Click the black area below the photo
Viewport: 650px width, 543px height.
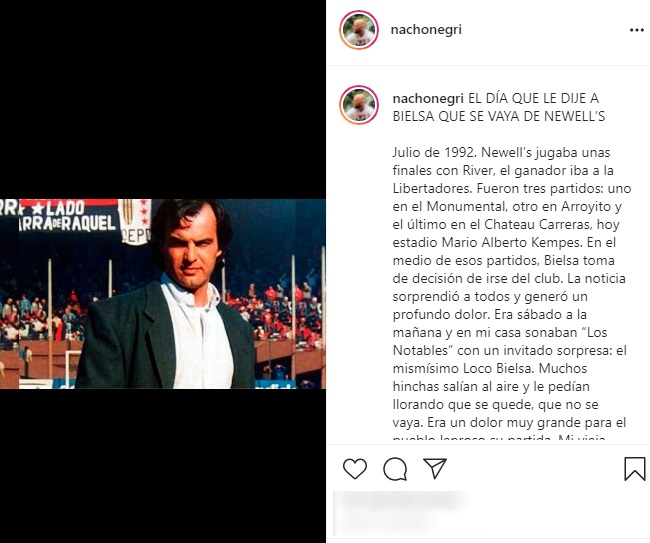(163, 466)
